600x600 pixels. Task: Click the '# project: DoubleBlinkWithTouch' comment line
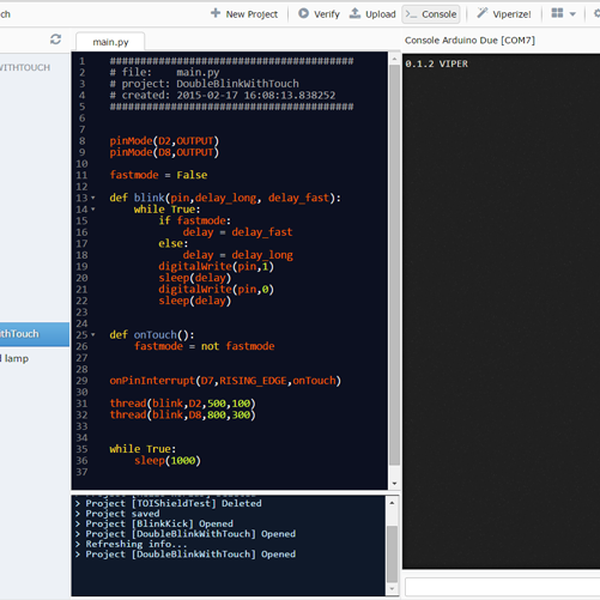click(x=204, y=84)
